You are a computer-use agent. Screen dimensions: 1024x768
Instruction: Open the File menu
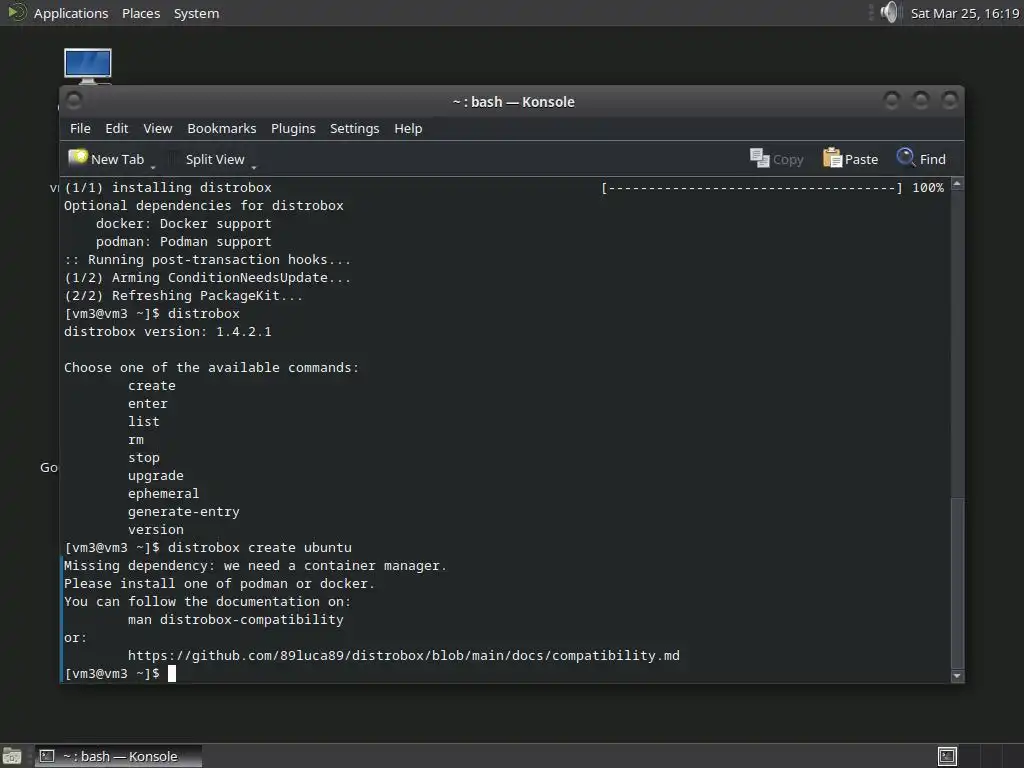[x=80, y=129]
